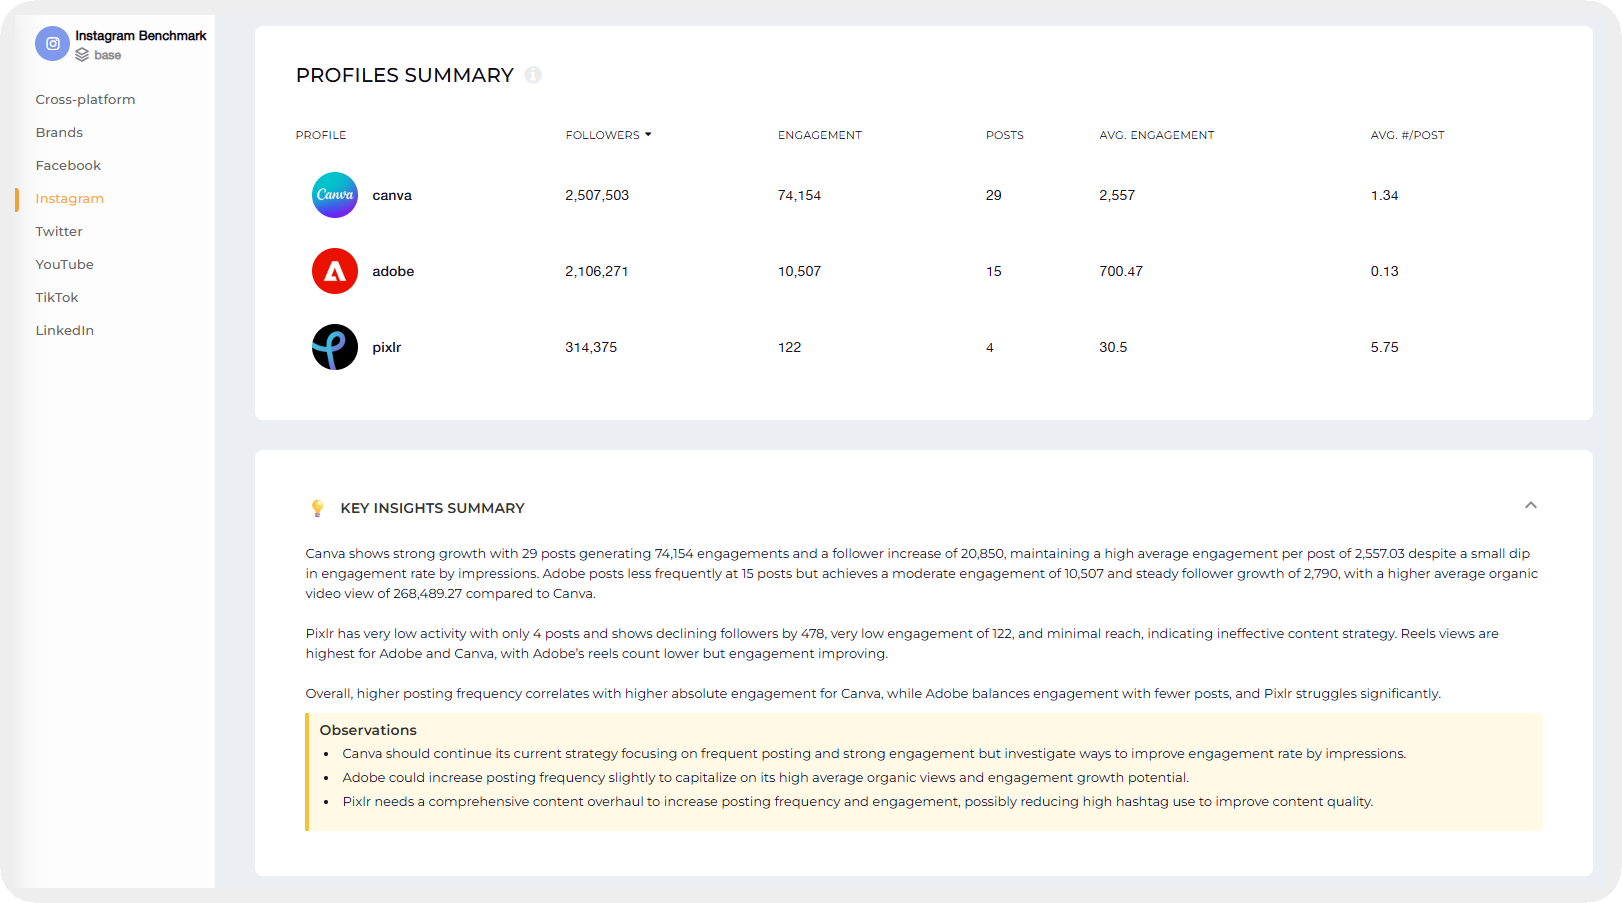
Task: Open the Cross-platform section
Action: coord(85,99)
